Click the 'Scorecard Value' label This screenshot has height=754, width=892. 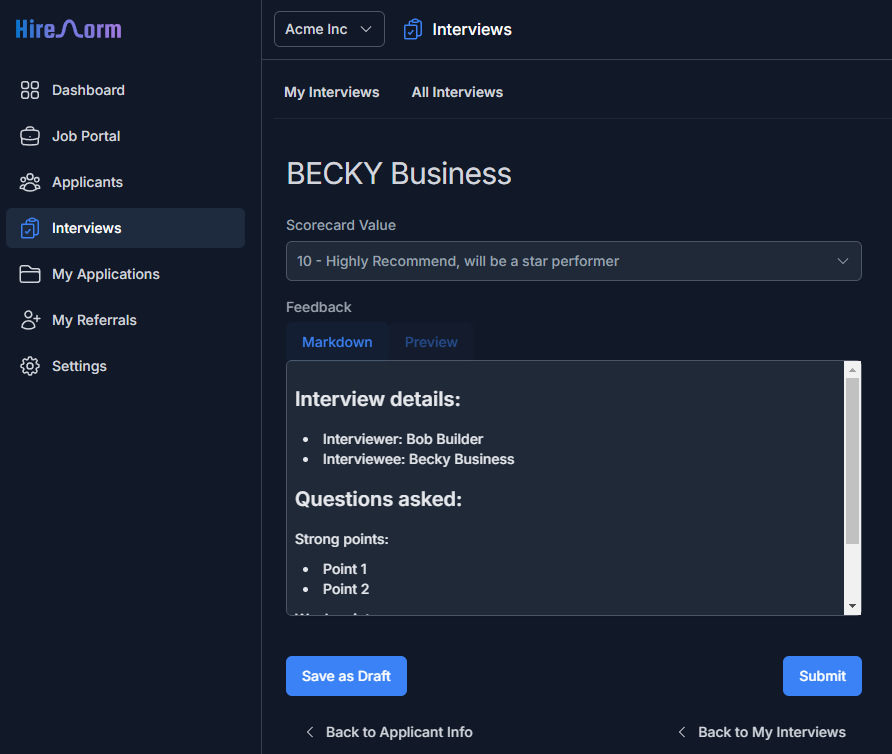click(341, 225)
